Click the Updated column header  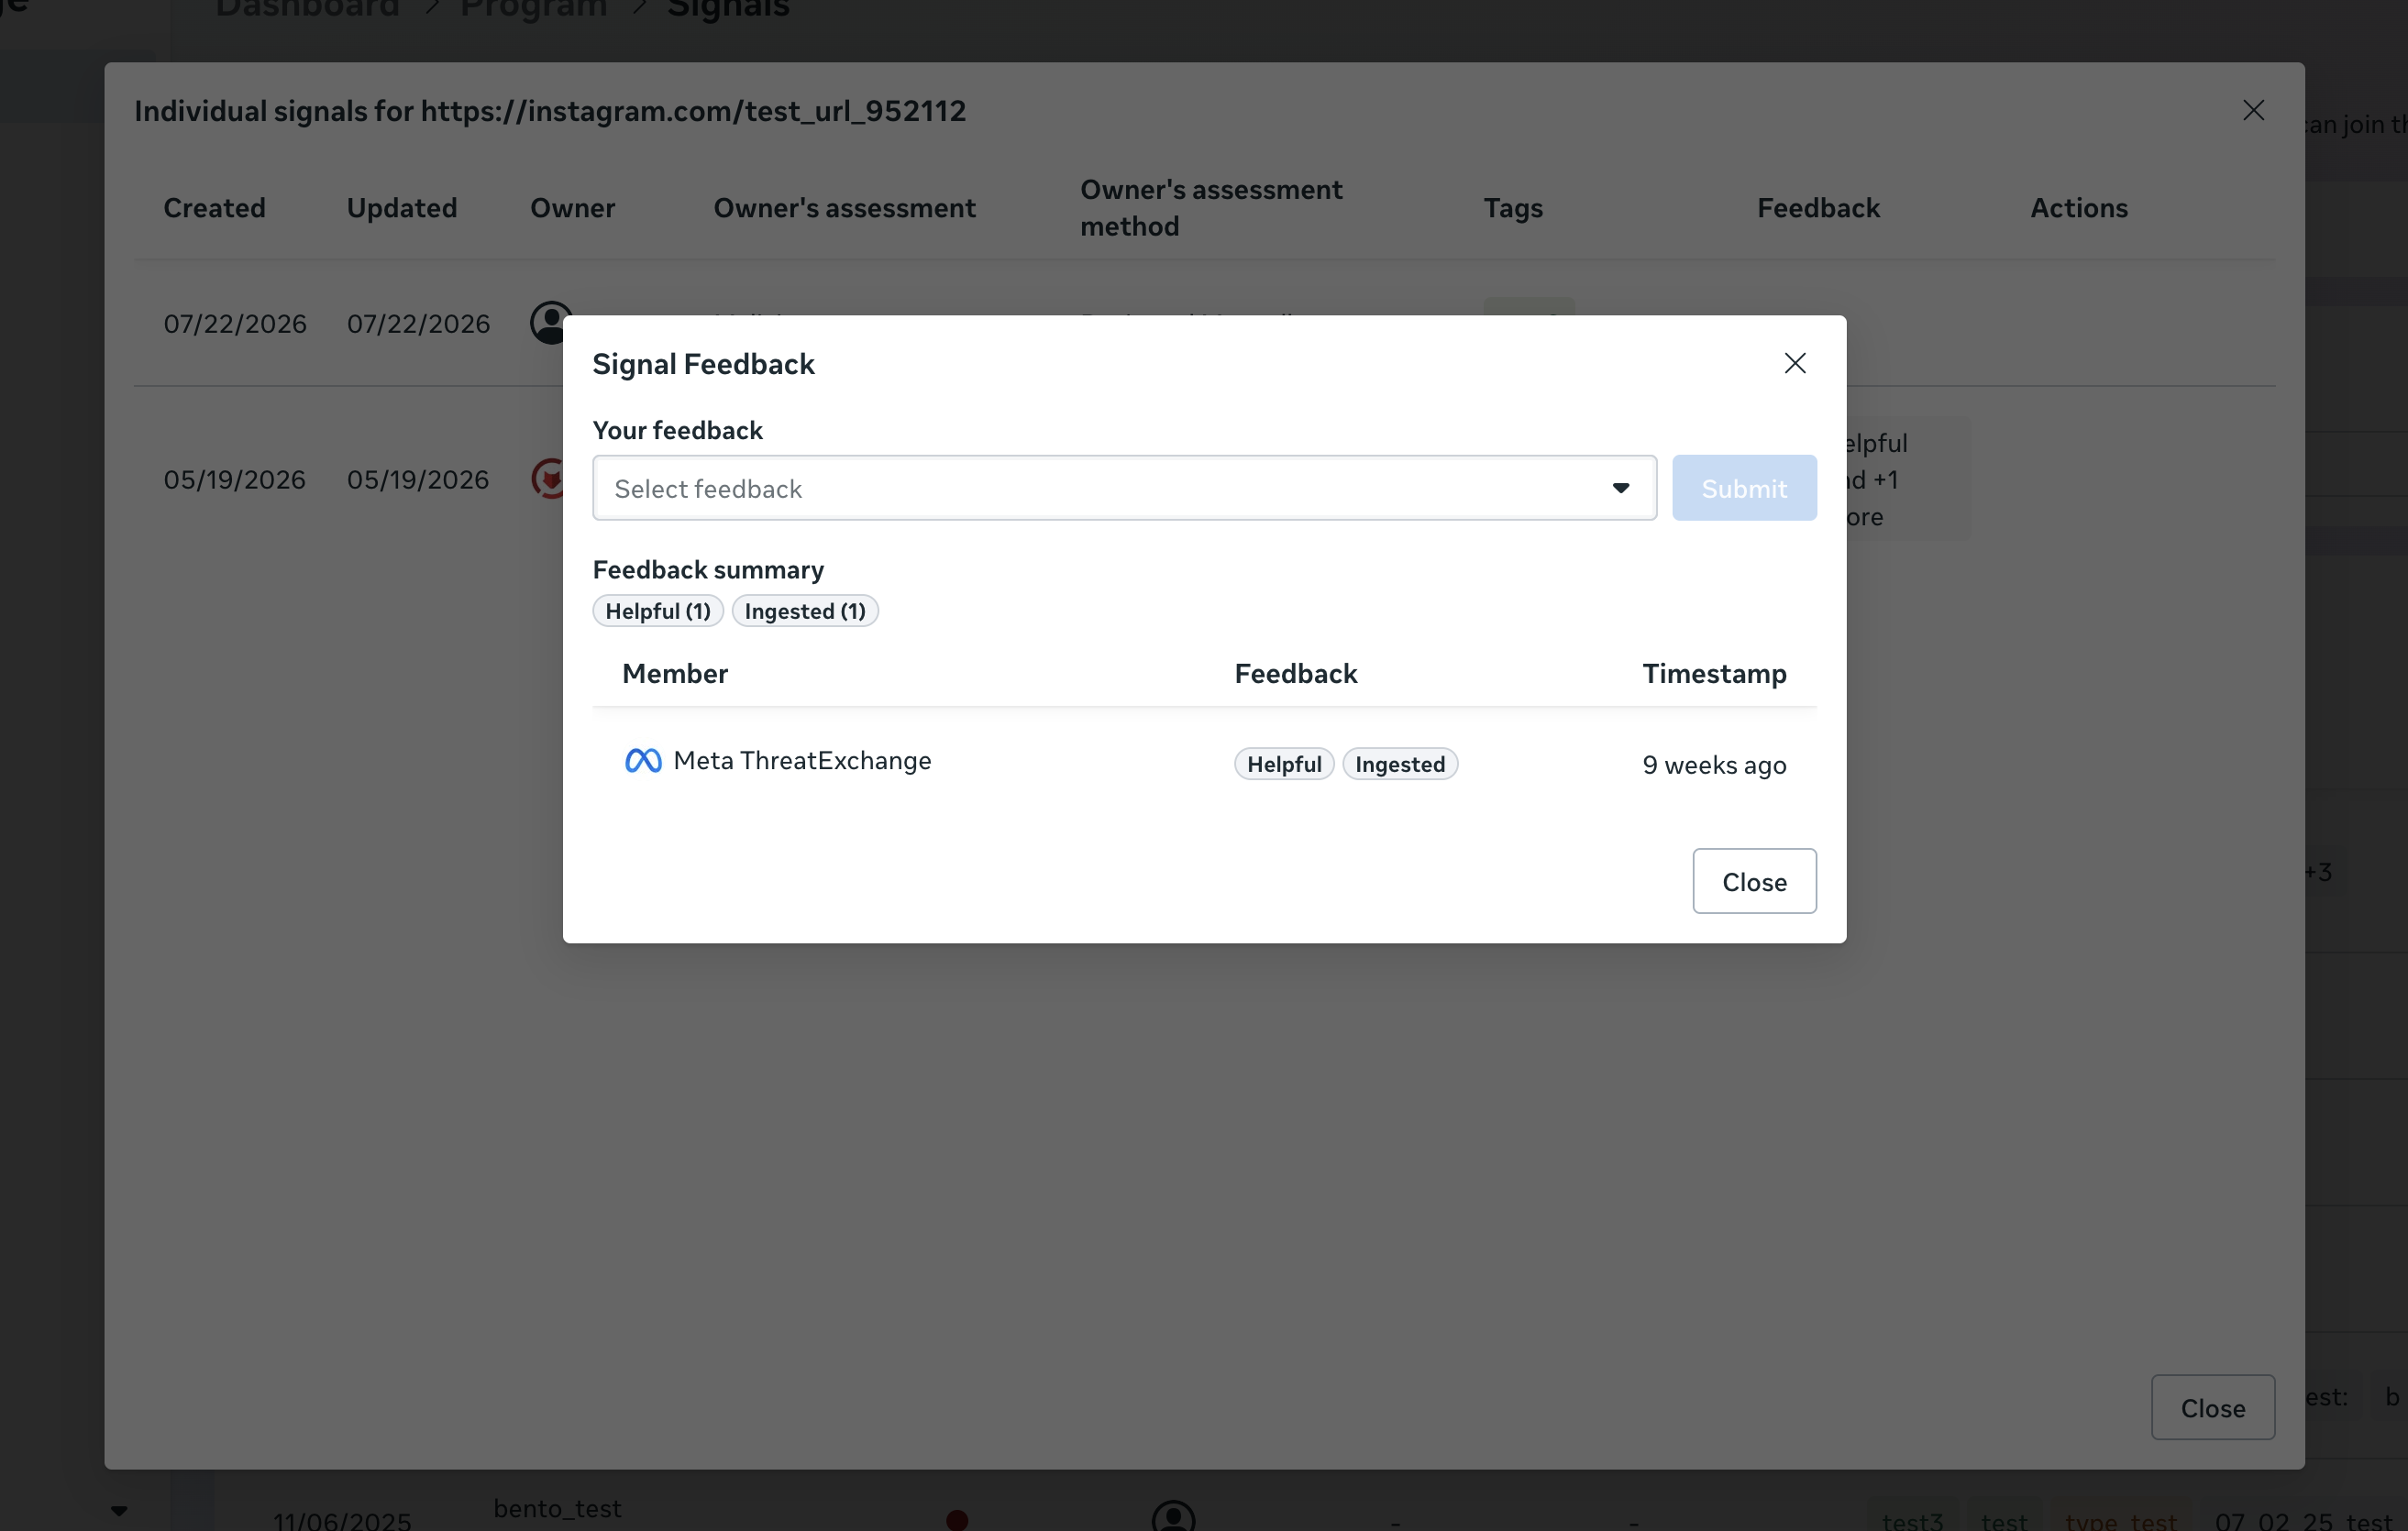(x=402, y=208)
